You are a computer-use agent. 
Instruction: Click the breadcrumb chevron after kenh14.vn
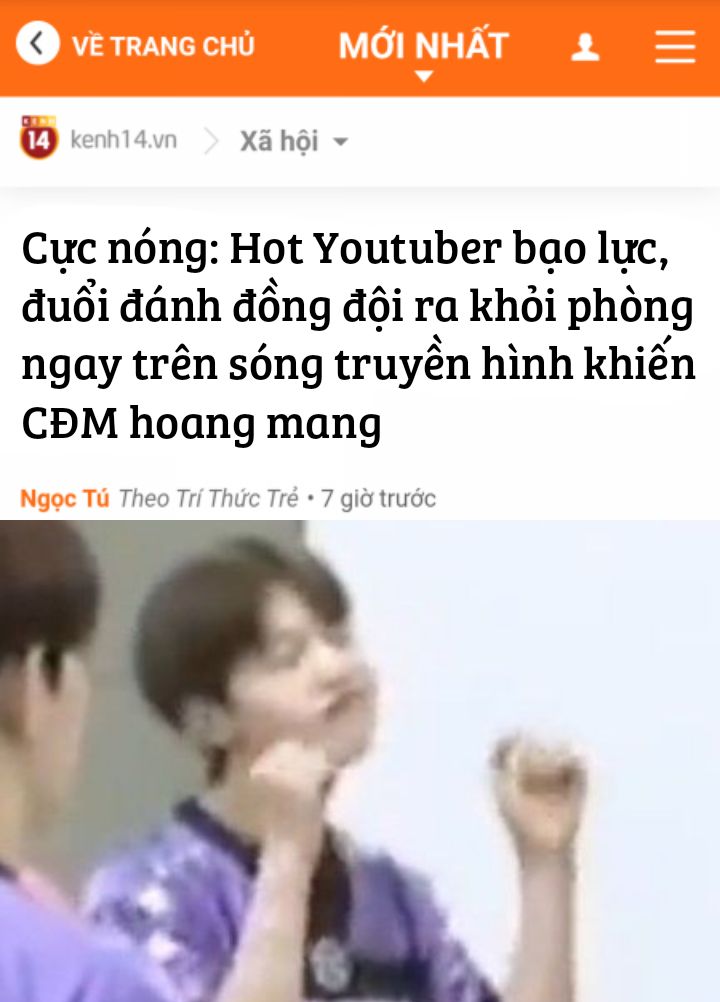click(210, 141)
